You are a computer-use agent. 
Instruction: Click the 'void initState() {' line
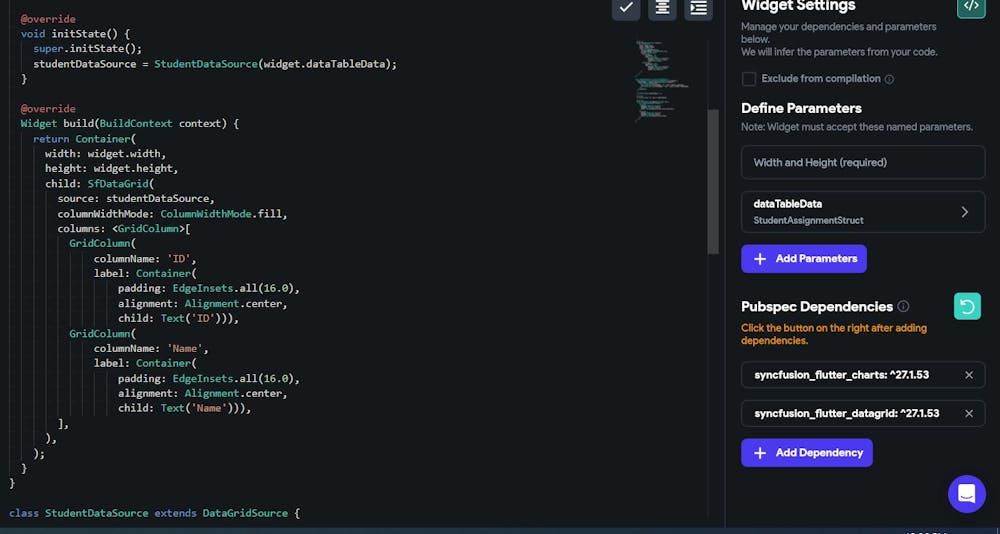click(75, 34)
